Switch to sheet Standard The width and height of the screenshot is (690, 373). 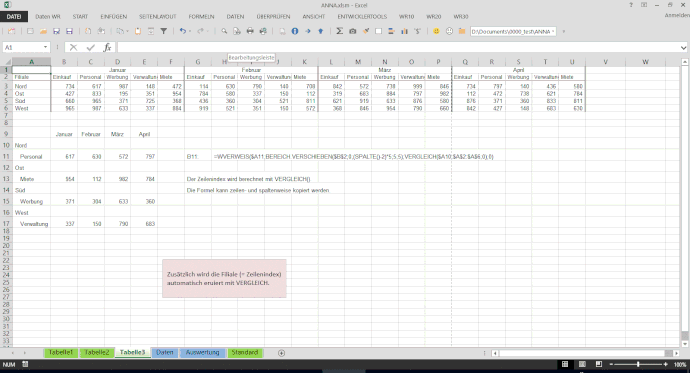(245, 352)
